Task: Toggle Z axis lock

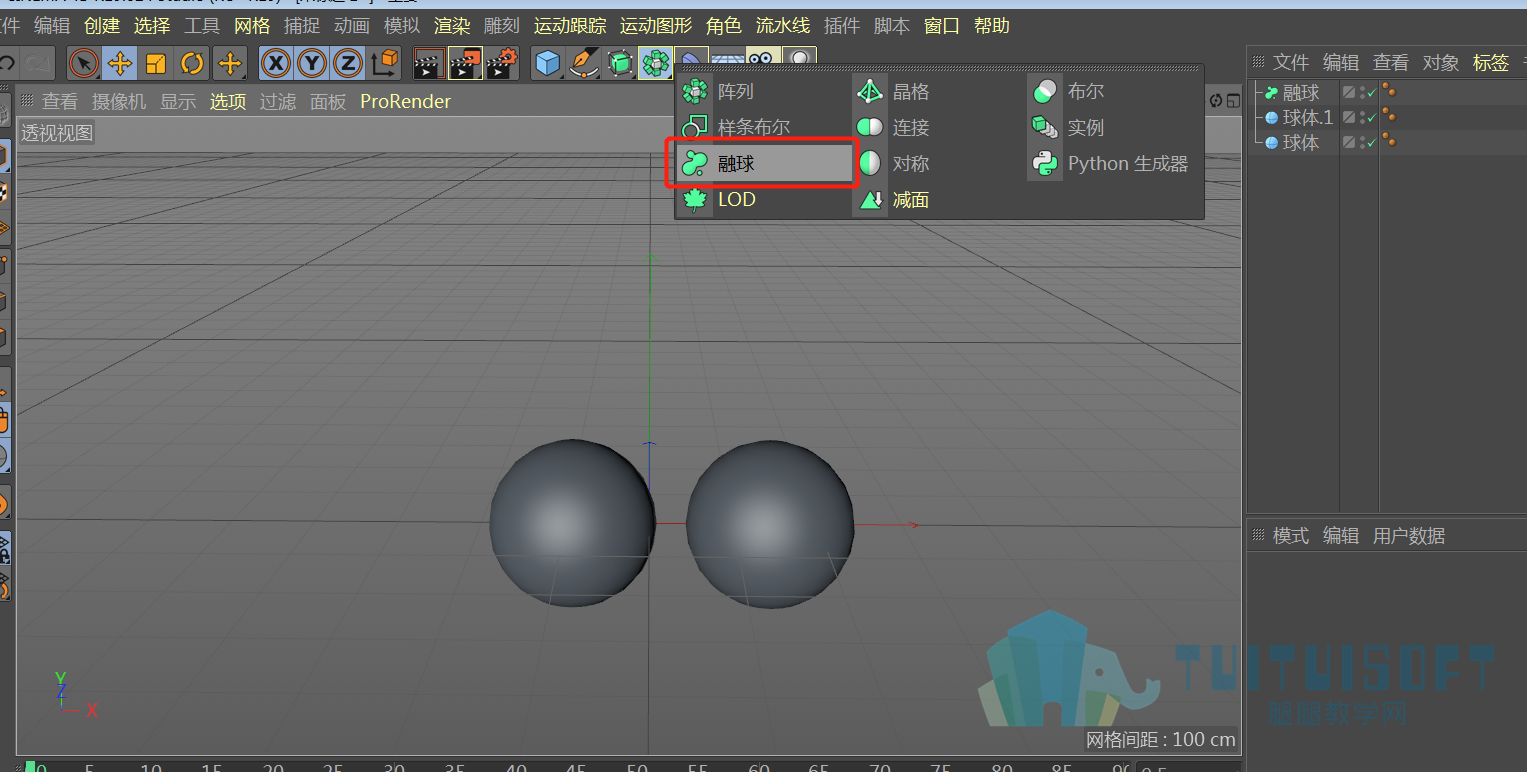Action: pos(348,64)
